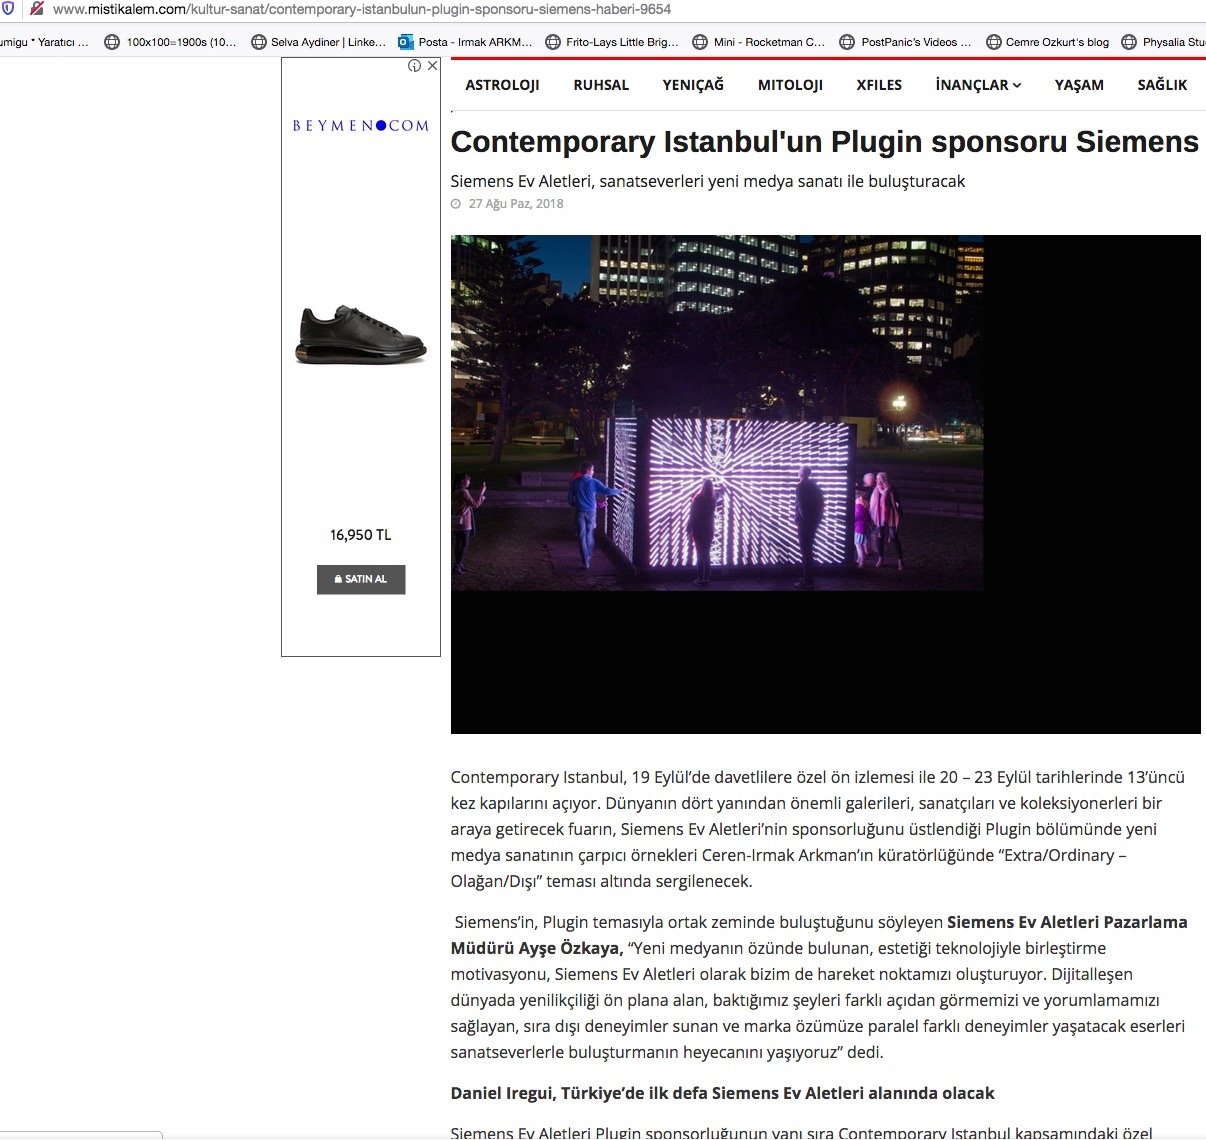The width and height of the screenshot is (1206, 1140).
Task: Click the globe icon of Physalia bookmark
Action: tap(1130, 42)
